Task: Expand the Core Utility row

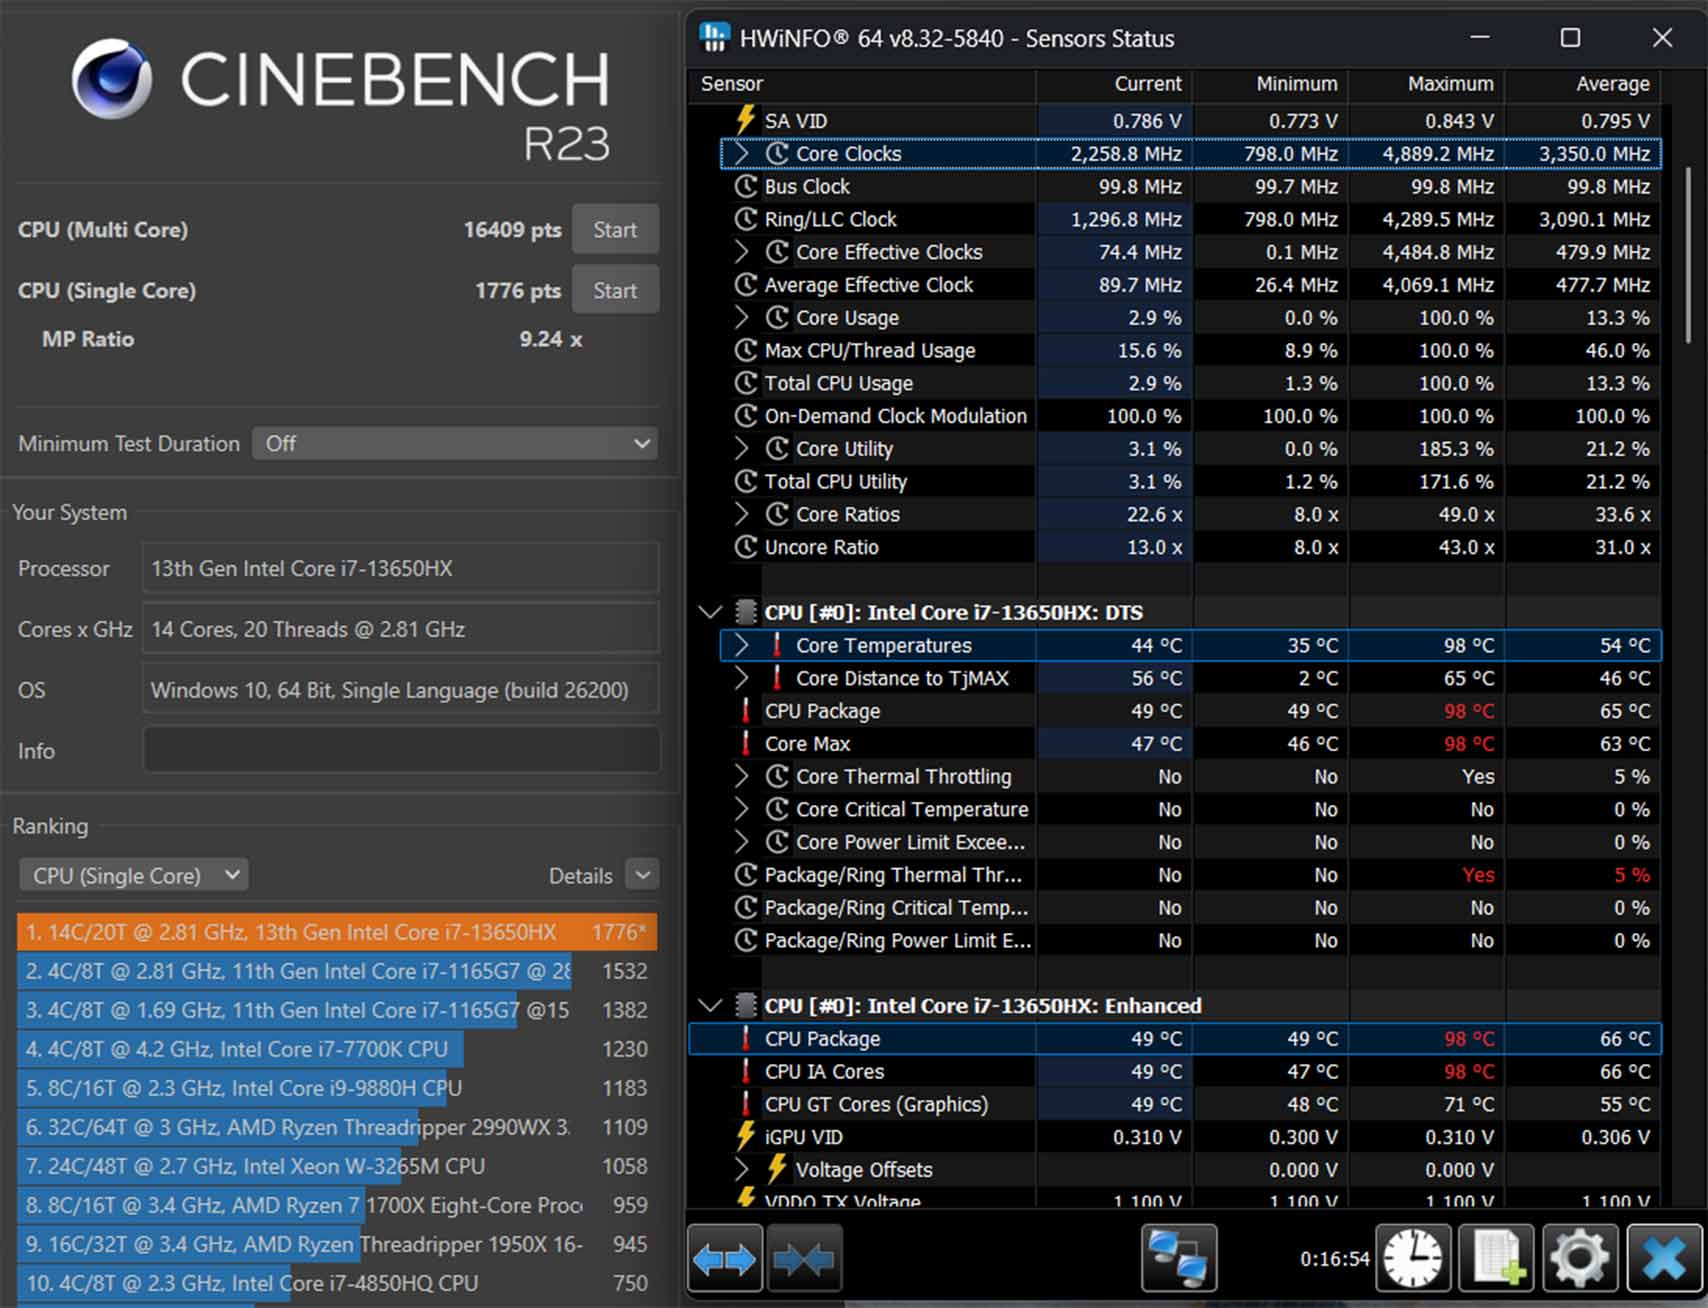Action: pos(741,448)
